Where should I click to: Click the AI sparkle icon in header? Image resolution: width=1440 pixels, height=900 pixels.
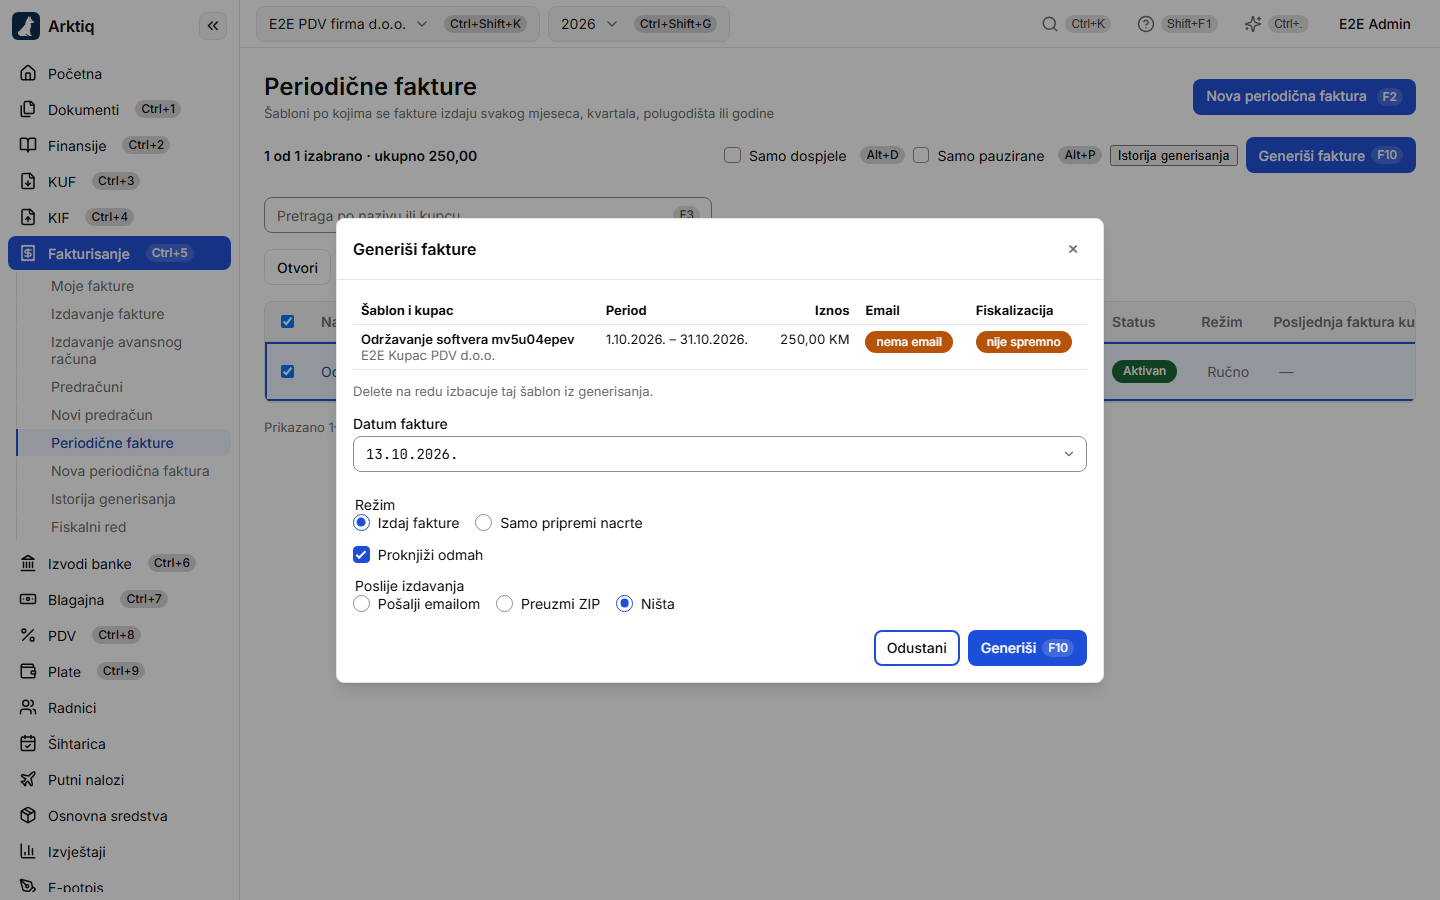pyautogui.click(x=1253, y=24)
